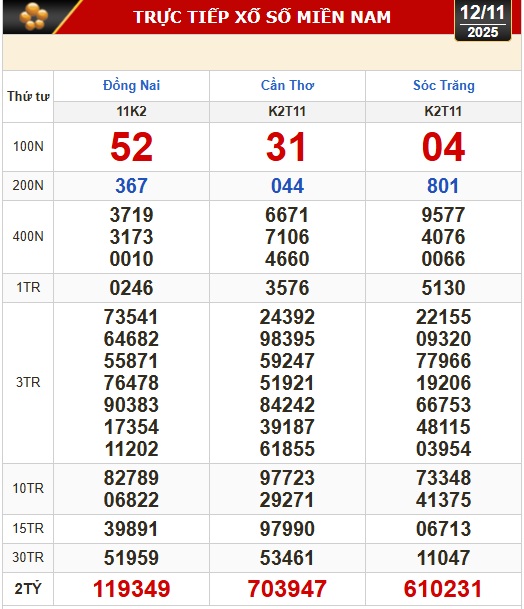Viewport: 524px width, 609px height.
Task: Select Sóc Trăng 200N result 801
Action: point(443,186)
